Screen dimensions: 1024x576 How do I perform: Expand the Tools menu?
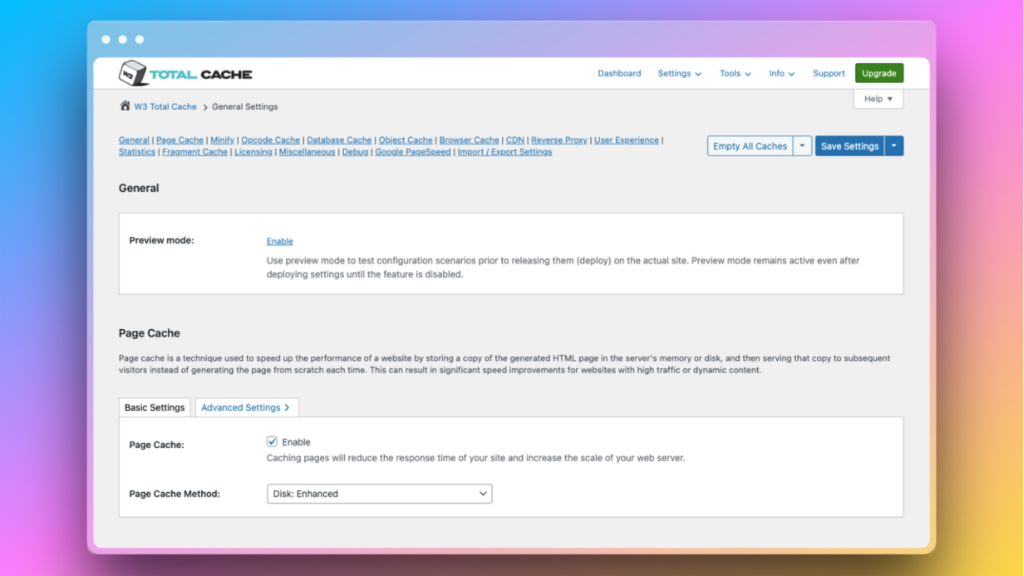[735, 73]
